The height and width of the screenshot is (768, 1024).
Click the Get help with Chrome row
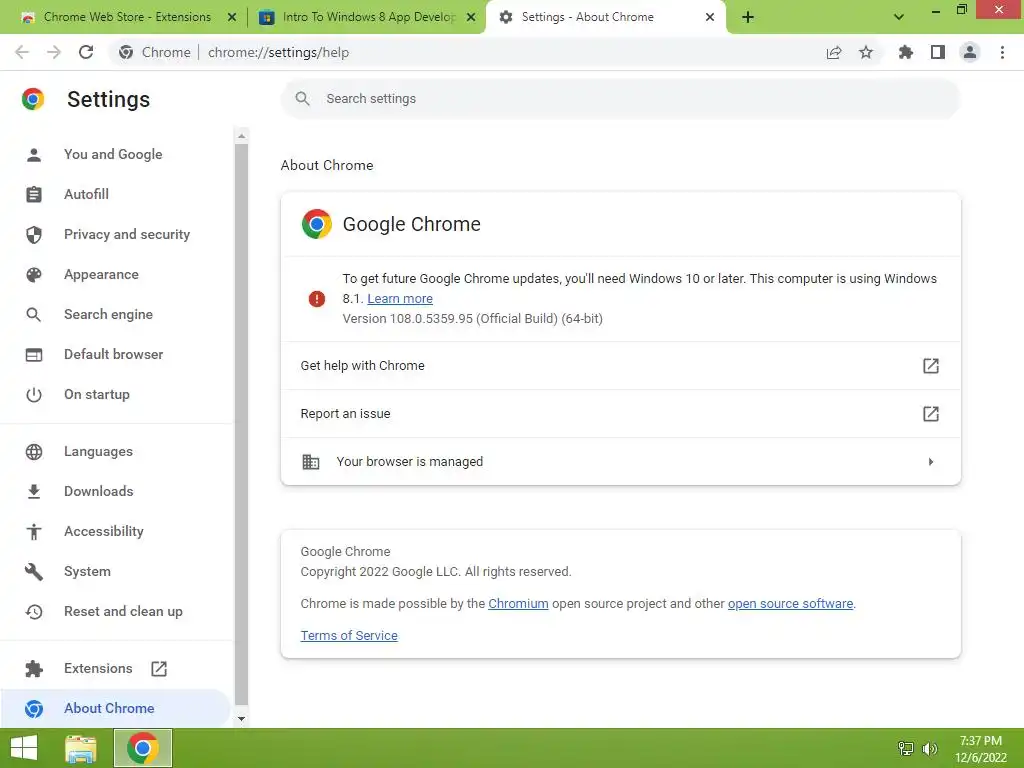620,366
